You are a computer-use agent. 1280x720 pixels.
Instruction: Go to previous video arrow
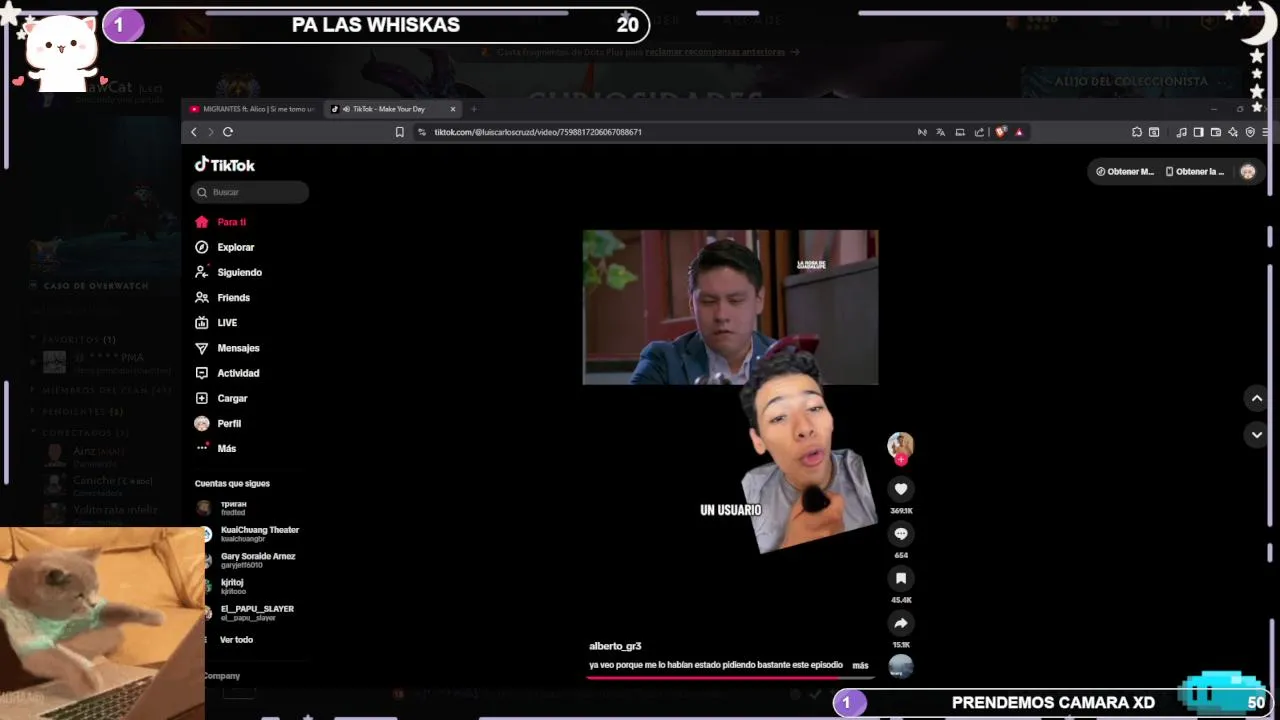[1257, 398]
